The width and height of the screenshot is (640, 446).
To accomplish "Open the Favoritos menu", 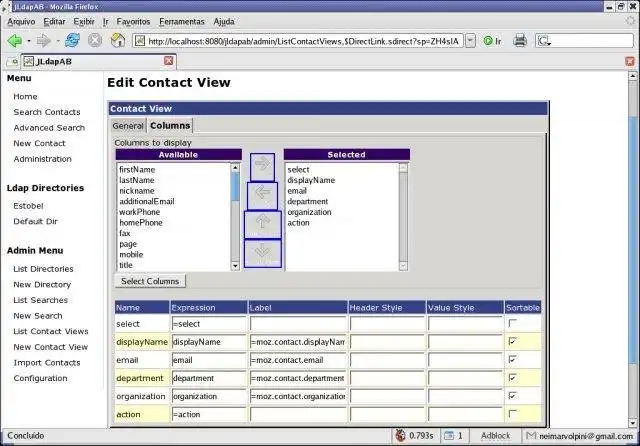I will 133,22.
